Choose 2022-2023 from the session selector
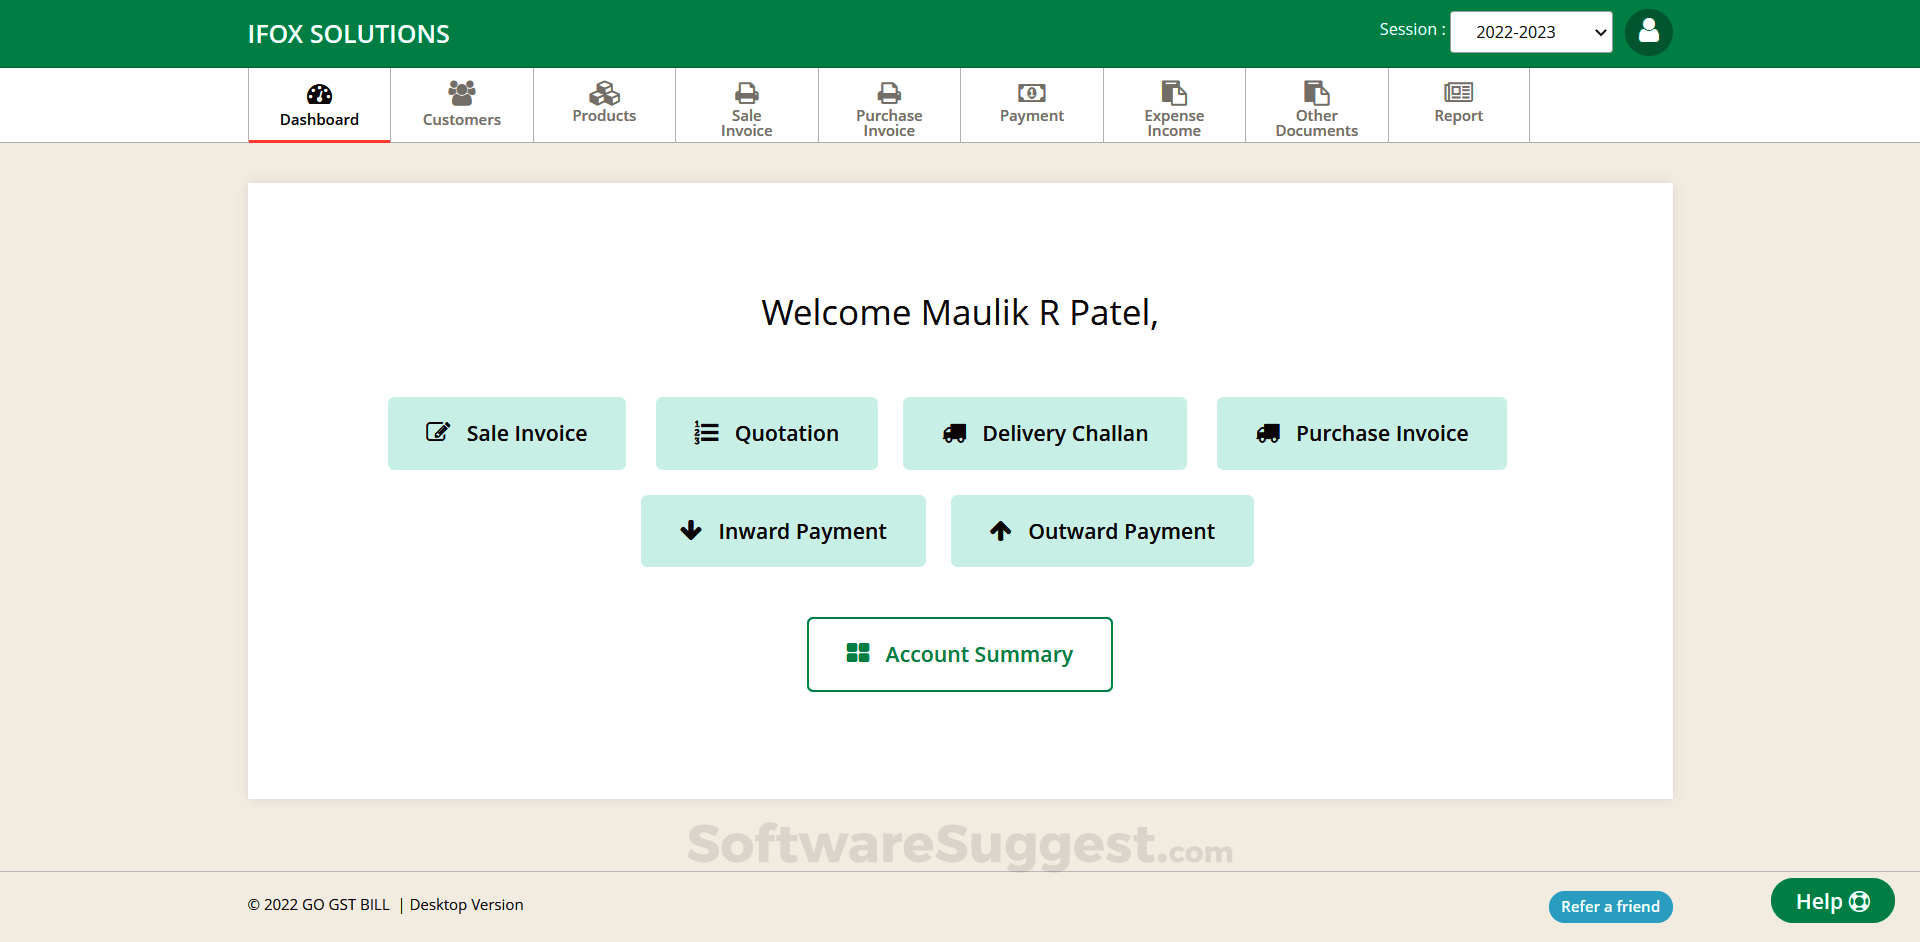The height and width of the screenshot is (942, 1920). [x=1530, y=32]
